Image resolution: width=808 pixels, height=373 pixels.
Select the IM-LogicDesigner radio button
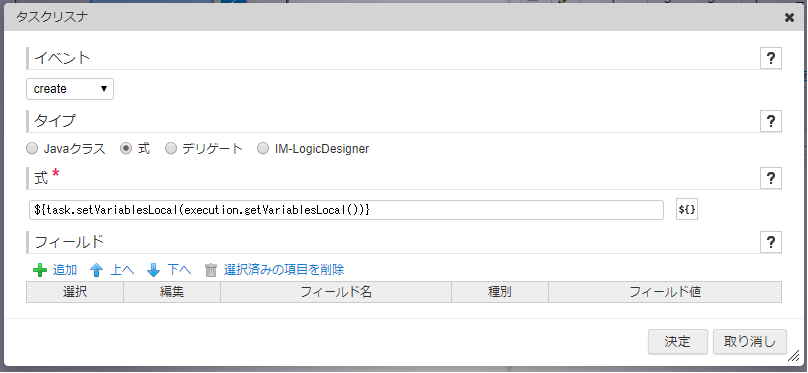pos(263,149)
